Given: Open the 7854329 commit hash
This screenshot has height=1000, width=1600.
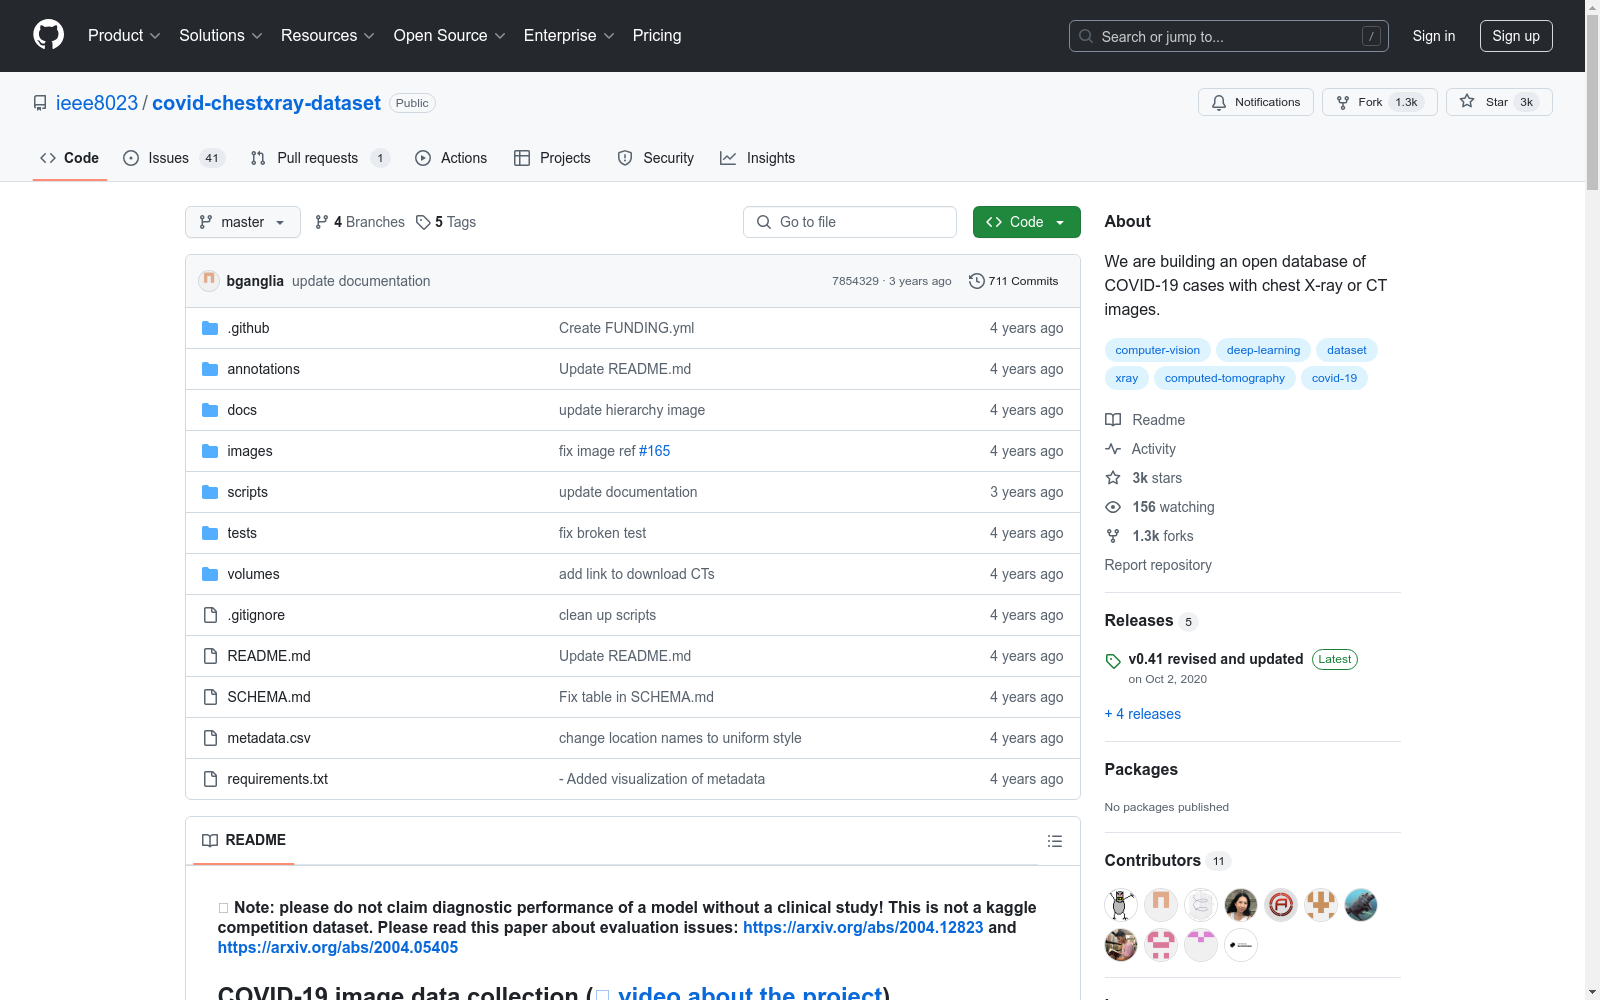Looking at the screenshot, I should [x=855, y=281].
